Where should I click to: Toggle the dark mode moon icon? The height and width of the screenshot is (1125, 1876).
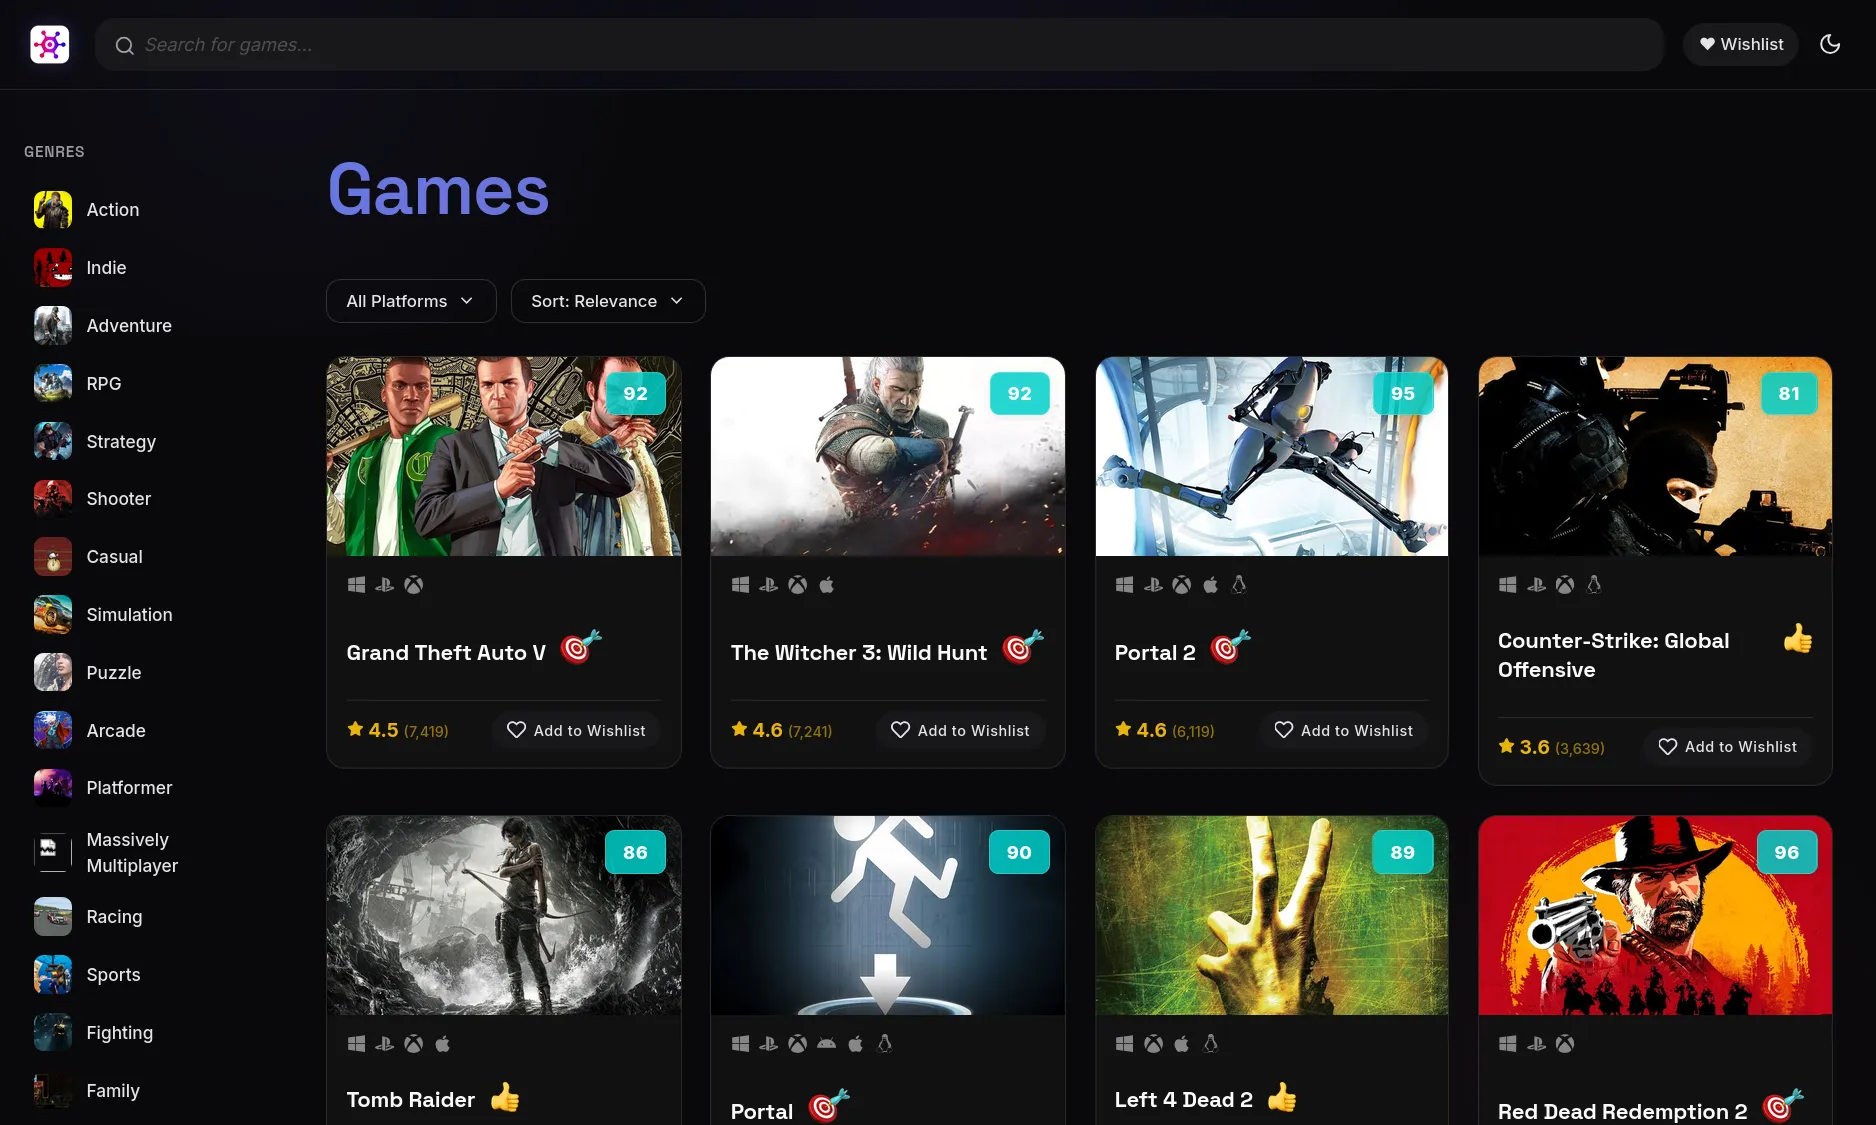coord(1830,44)
